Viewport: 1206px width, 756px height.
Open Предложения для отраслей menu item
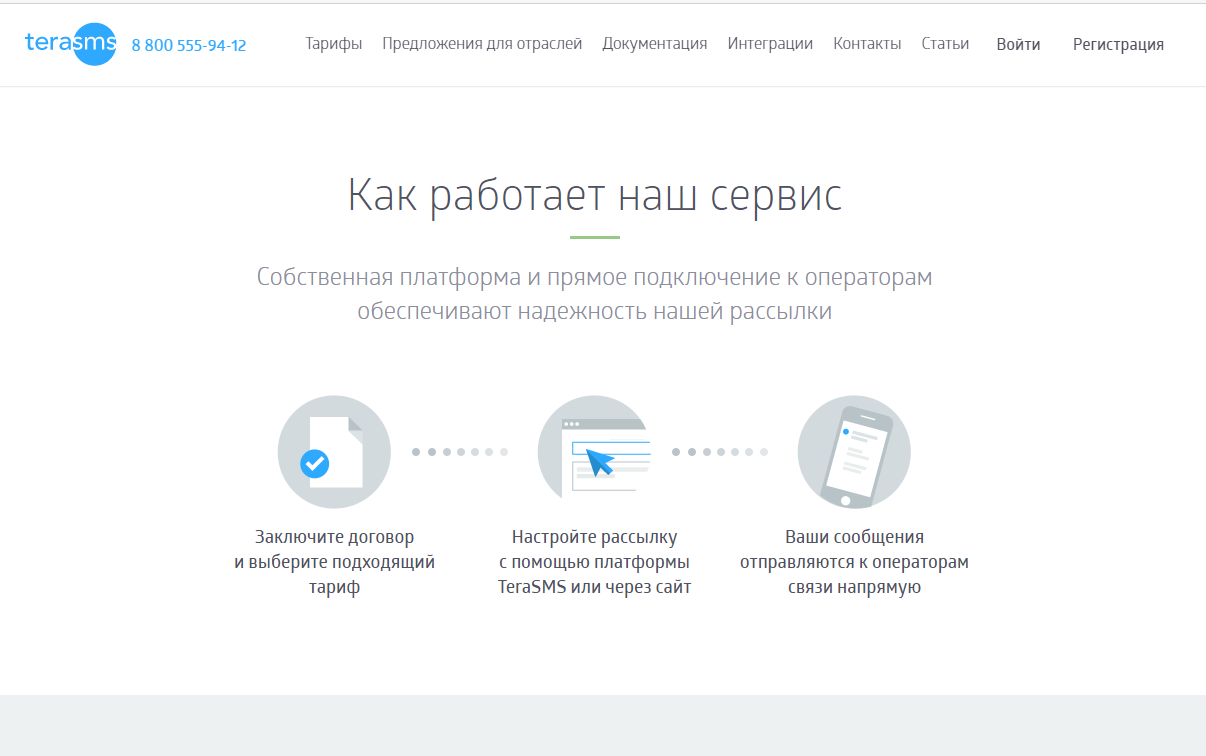482,44
